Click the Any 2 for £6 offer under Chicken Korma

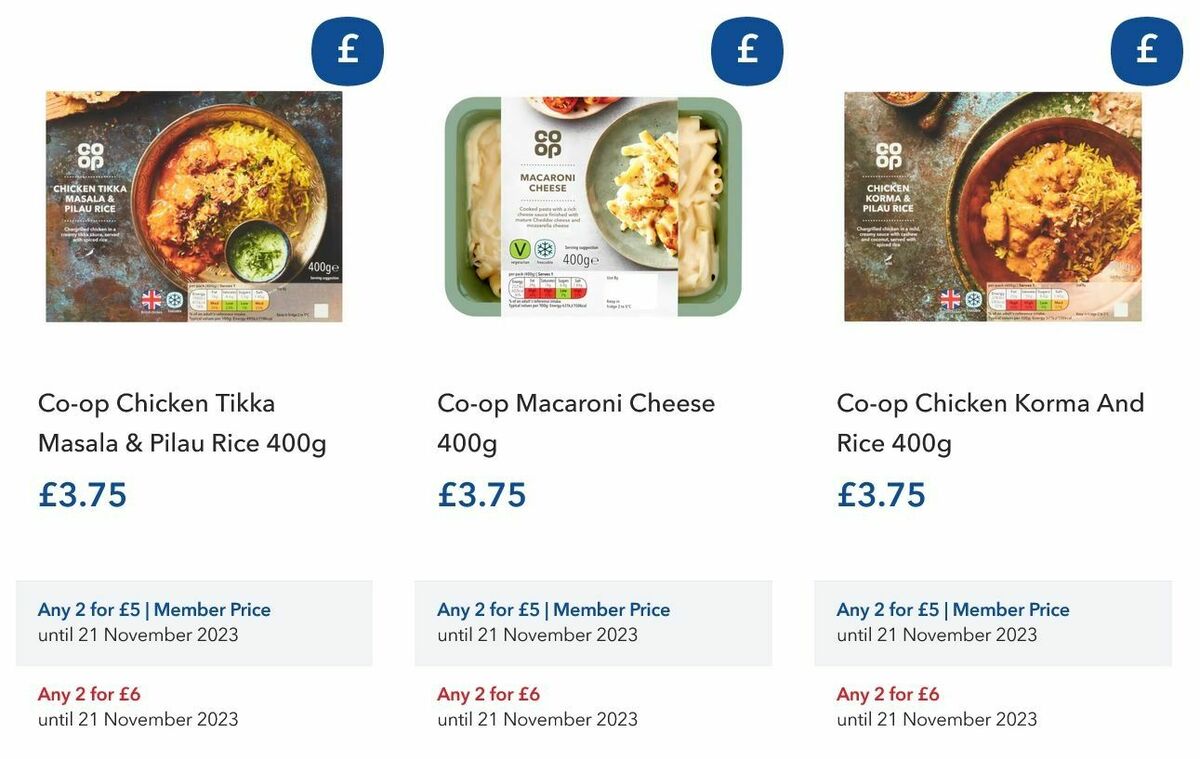tap(993, 706)
